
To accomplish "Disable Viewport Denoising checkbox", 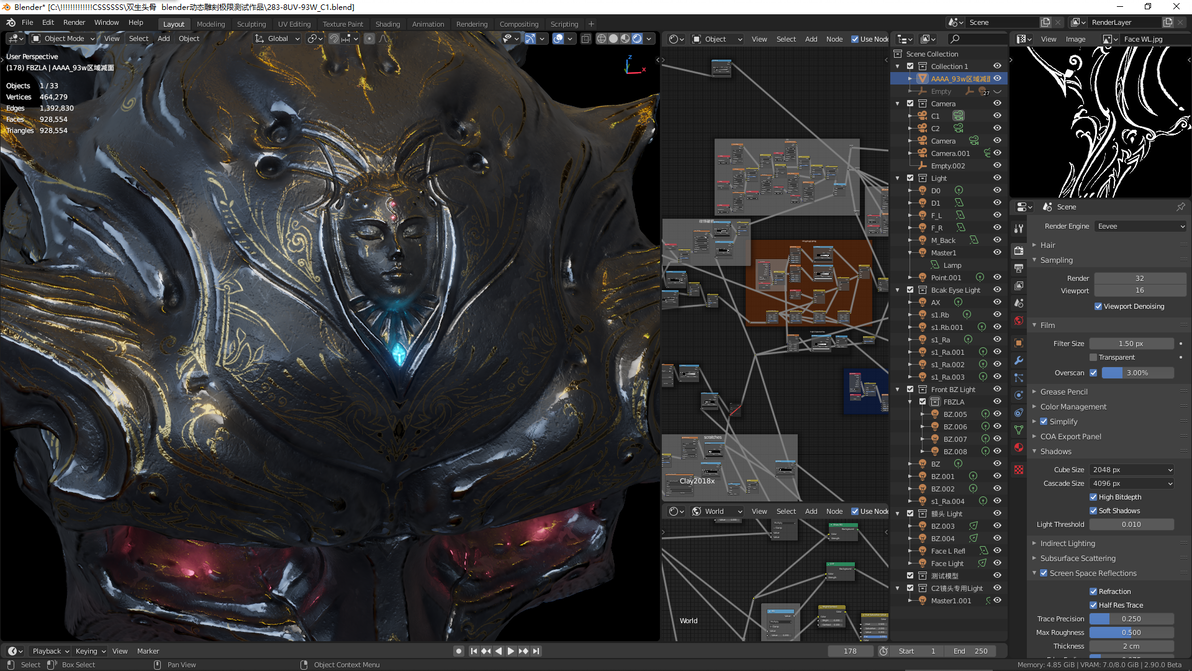I will coord(1098,306).
